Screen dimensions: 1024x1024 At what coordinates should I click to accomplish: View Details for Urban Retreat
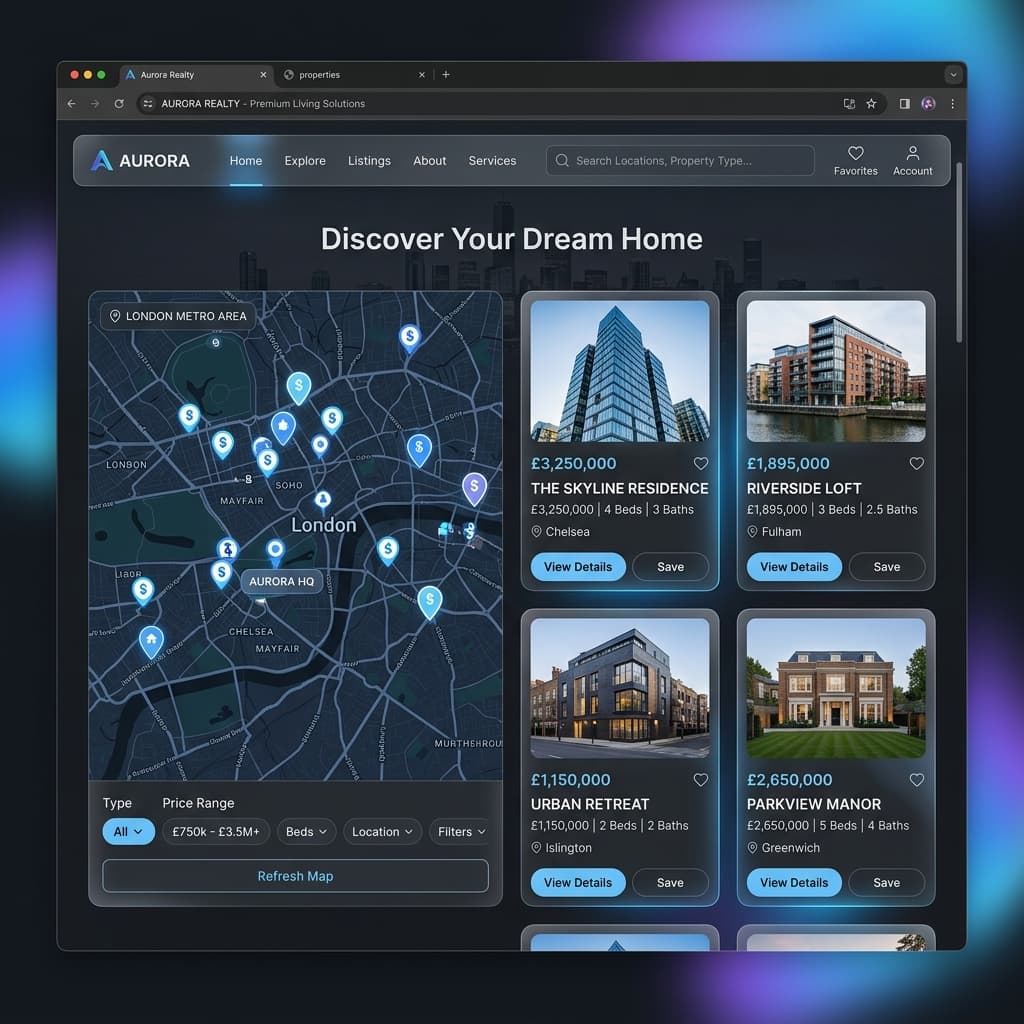point(578,883)
